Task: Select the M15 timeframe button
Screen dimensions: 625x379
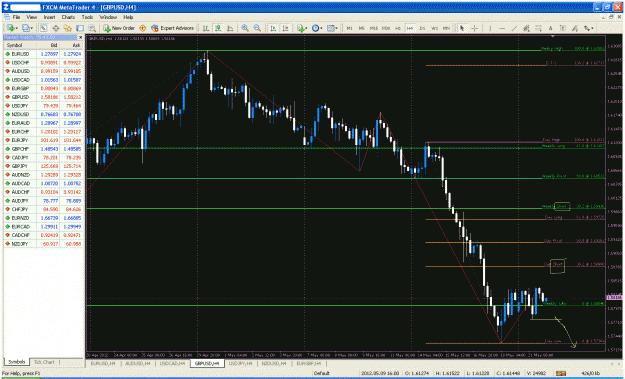Action: (x=374, y=28)
